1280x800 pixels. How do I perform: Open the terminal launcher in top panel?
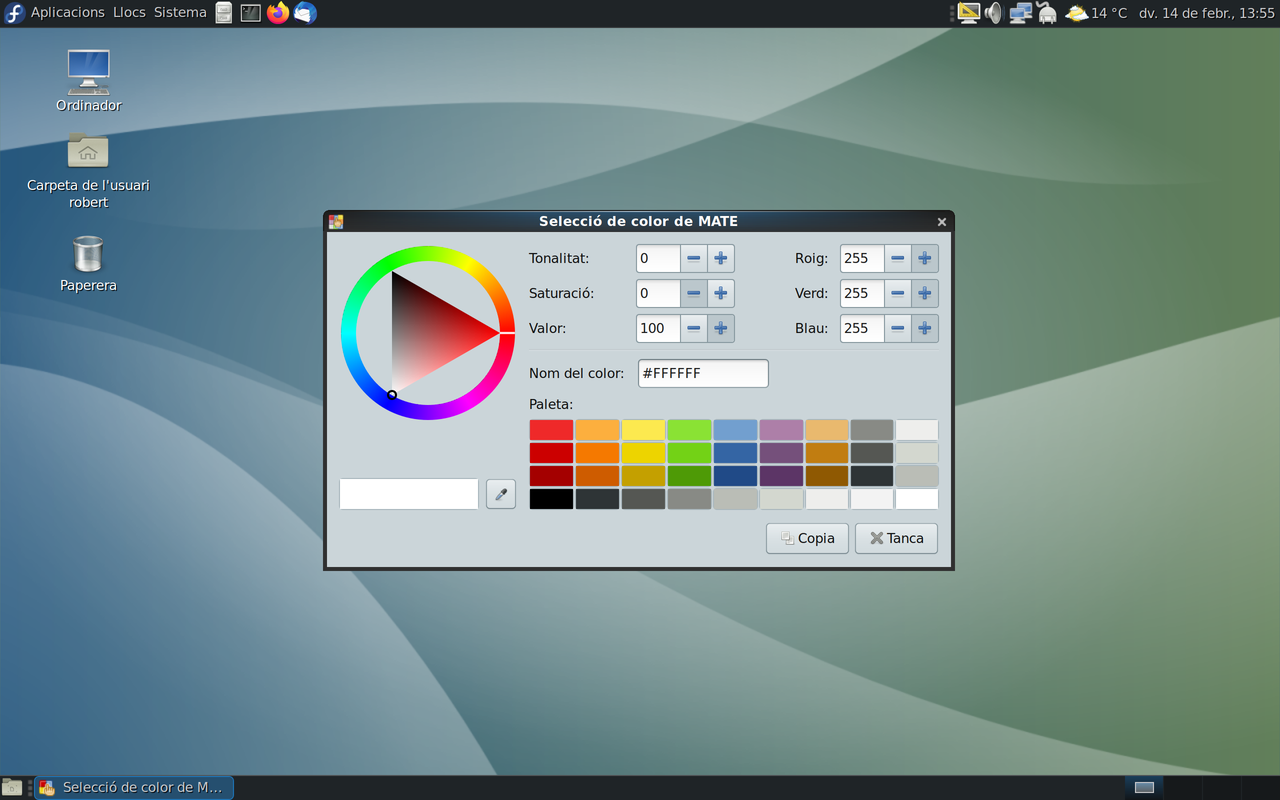tap(251, 13)
